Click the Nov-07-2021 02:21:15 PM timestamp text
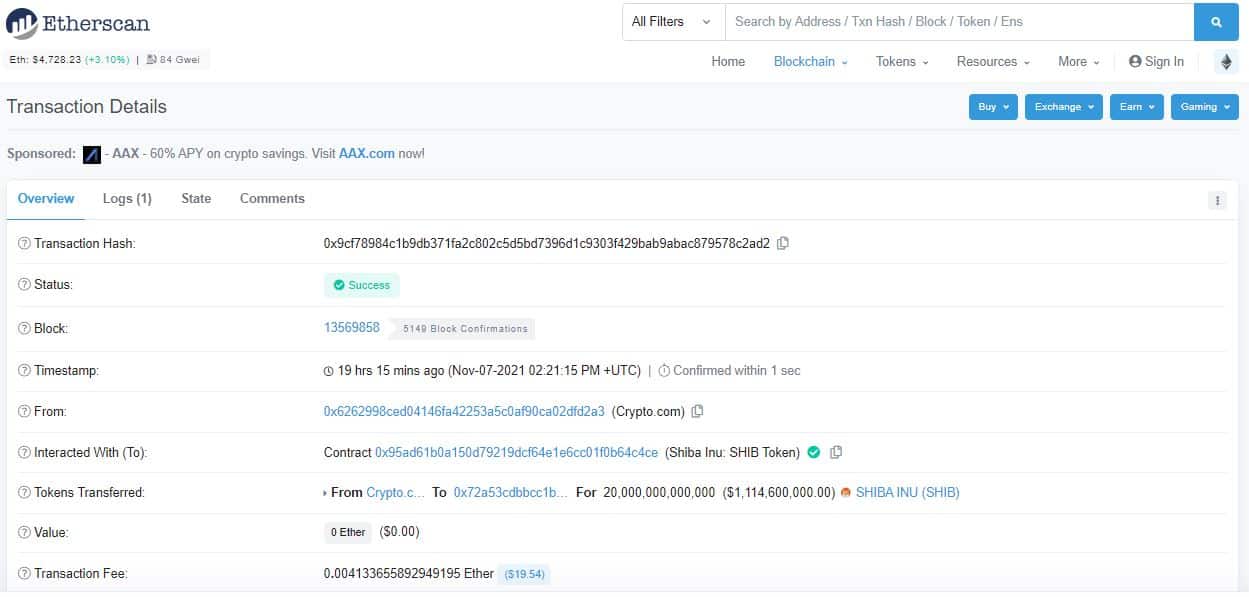Screen dimensions: 1249x597 (x=544, y=370)
